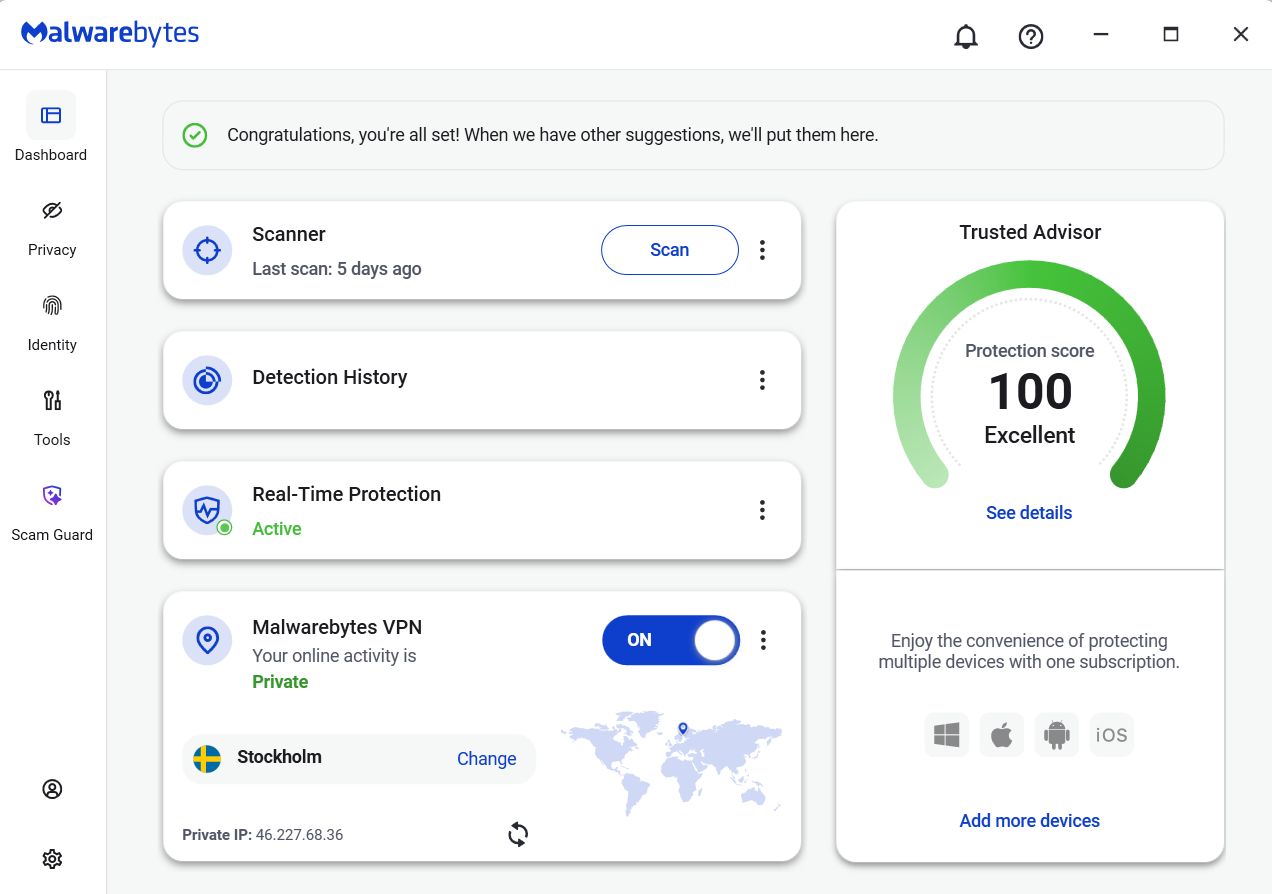Screen dimensions: 1272x894
Task: Click the Real-Time Protection Active status
Action: (277, 529)
